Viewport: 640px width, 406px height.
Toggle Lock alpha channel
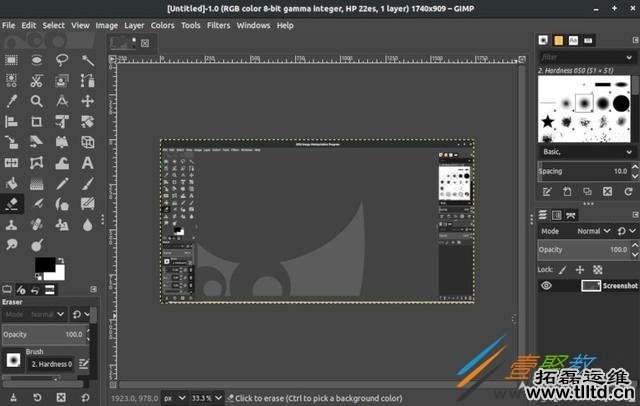click(598, 270)
